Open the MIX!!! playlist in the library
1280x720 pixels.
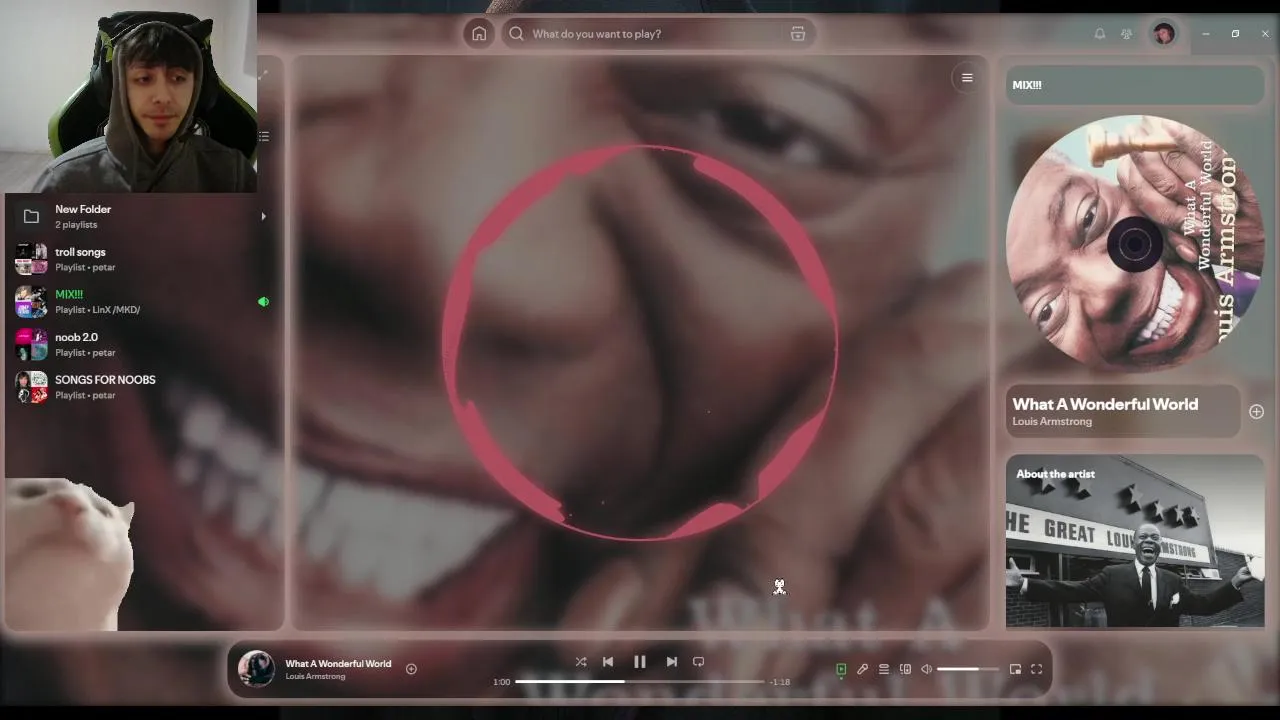click(142, 301)
